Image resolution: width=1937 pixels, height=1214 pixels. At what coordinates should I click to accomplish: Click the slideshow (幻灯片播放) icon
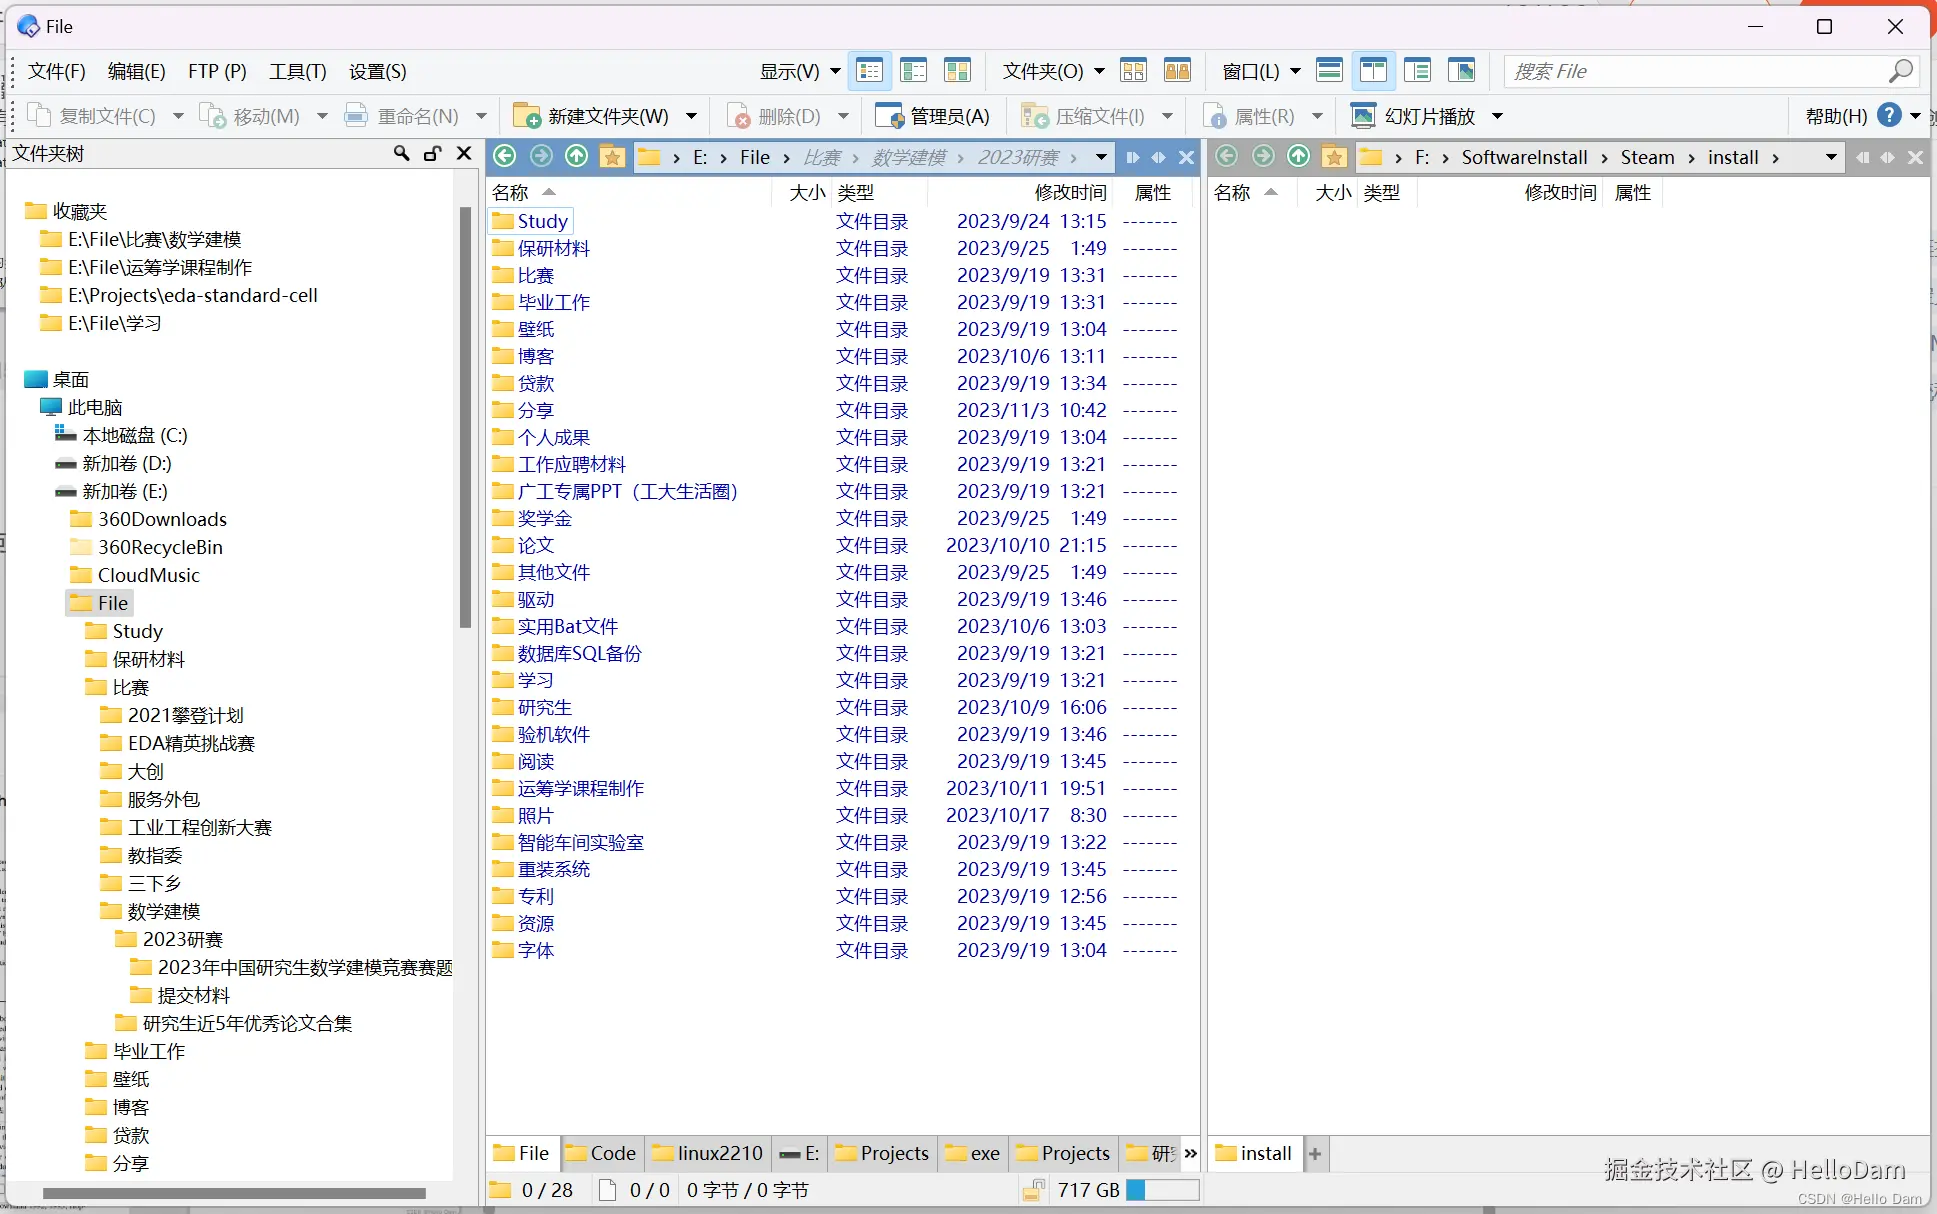(1362, 116)
